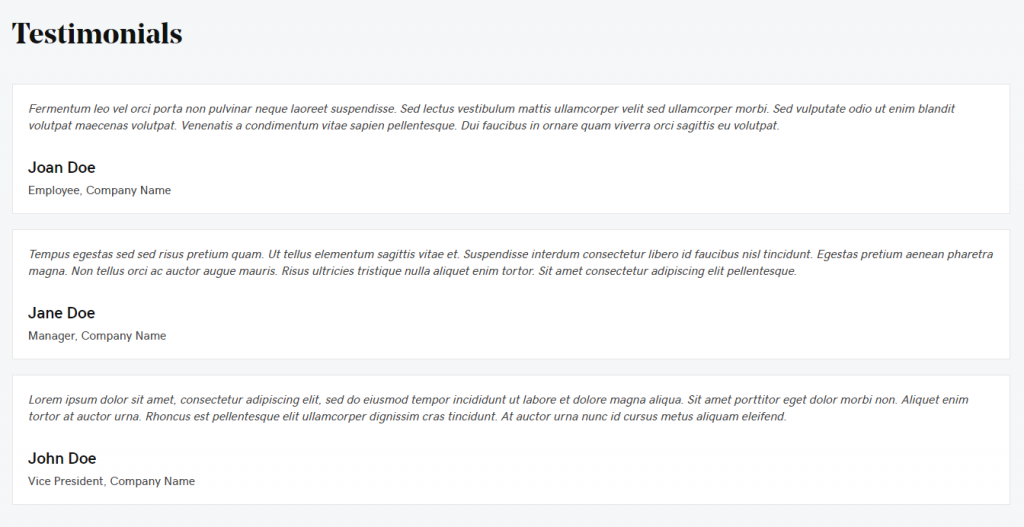The width and height of the screenshot is (1024, 527).
Task: Click the words 'adipiscing elit pellentesque' in second card
Action: tap(724, 271)
